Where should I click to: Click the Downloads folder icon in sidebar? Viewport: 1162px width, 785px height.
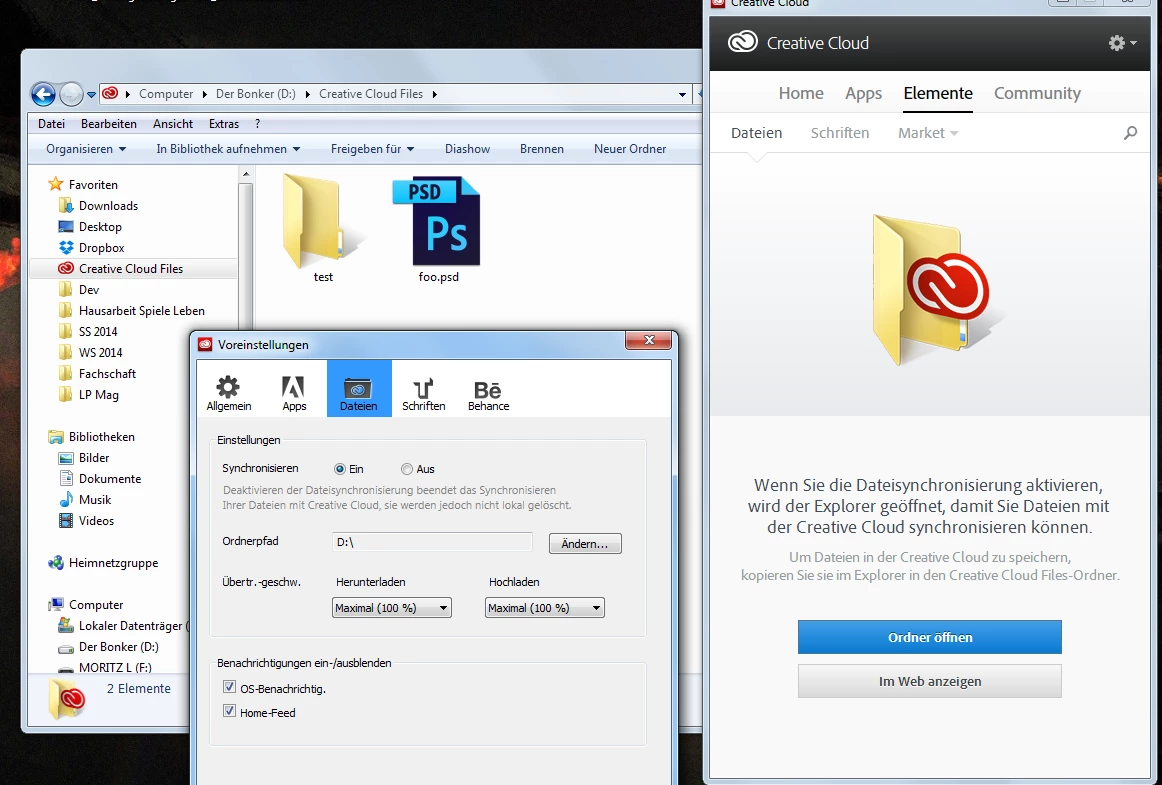66,205
